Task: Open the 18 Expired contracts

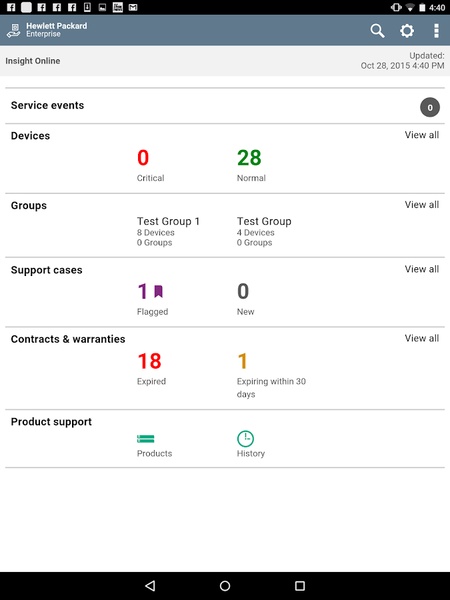Action: (x=151, y=368)
